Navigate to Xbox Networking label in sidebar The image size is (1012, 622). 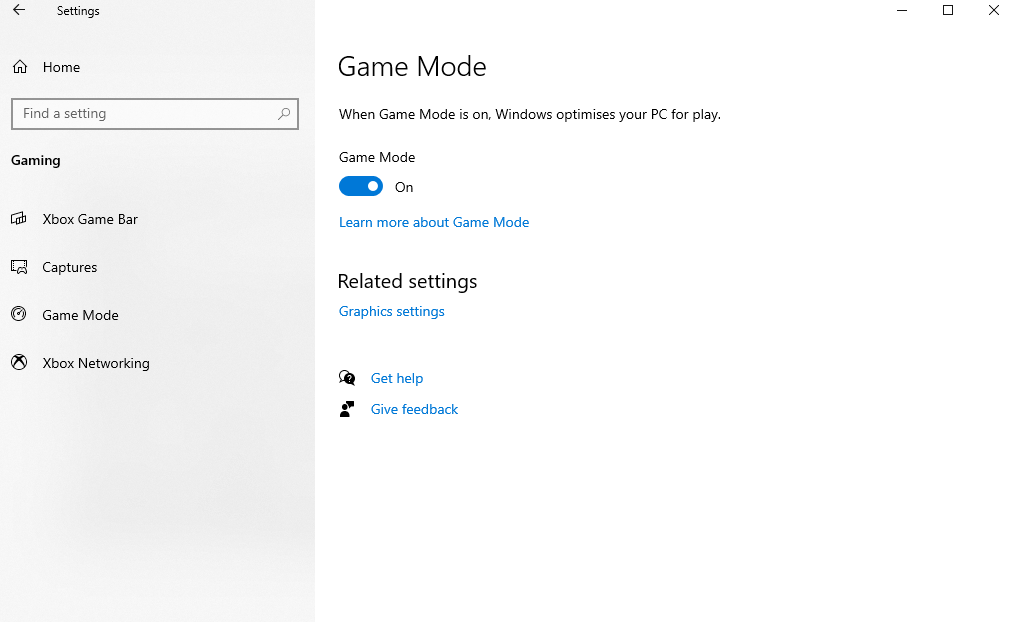(96, 363)
